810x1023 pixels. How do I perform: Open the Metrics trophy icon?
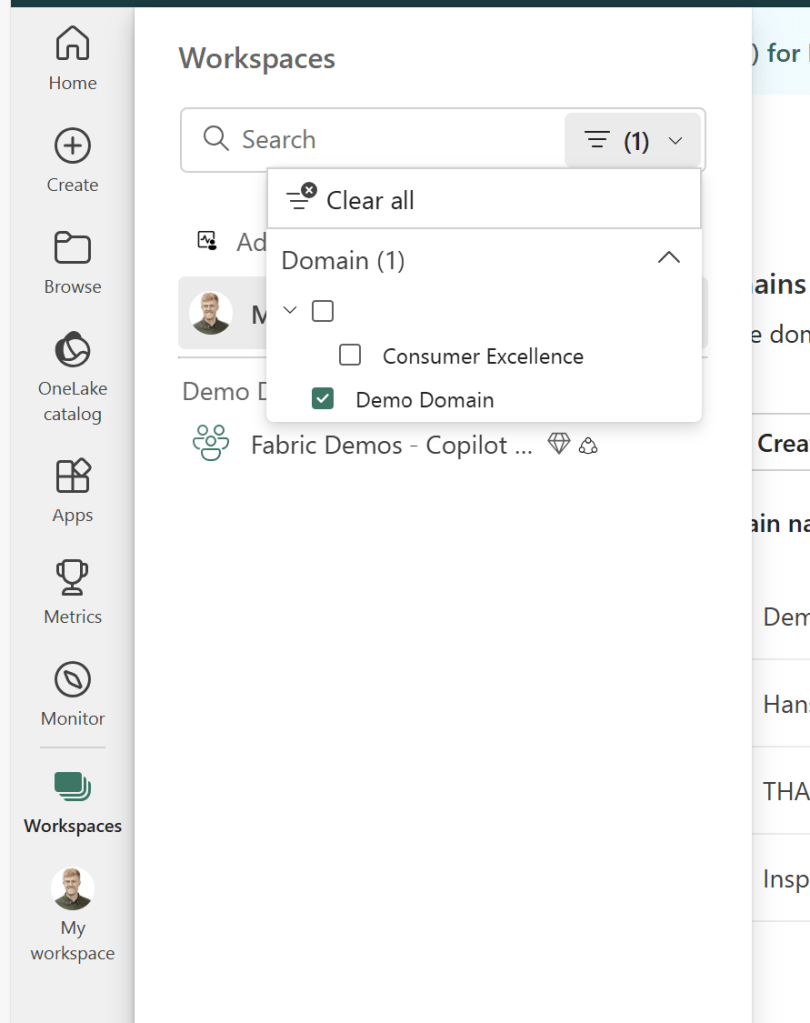coord(72,579)
